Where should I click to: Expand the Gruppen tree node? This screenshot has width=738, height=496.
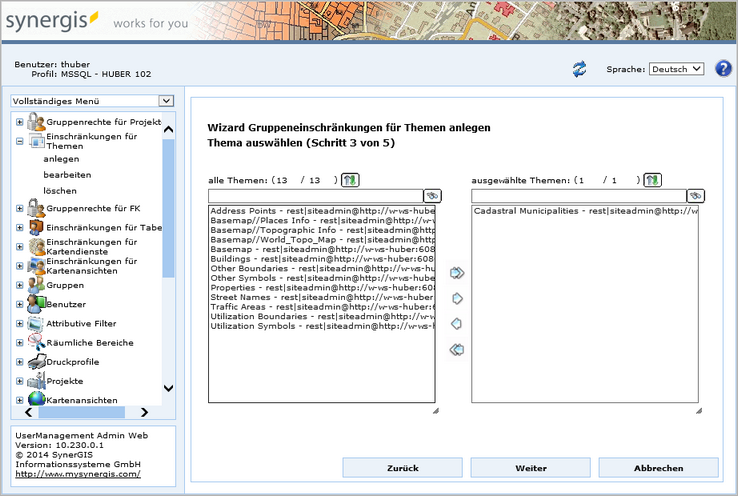(x=20, y=285)
